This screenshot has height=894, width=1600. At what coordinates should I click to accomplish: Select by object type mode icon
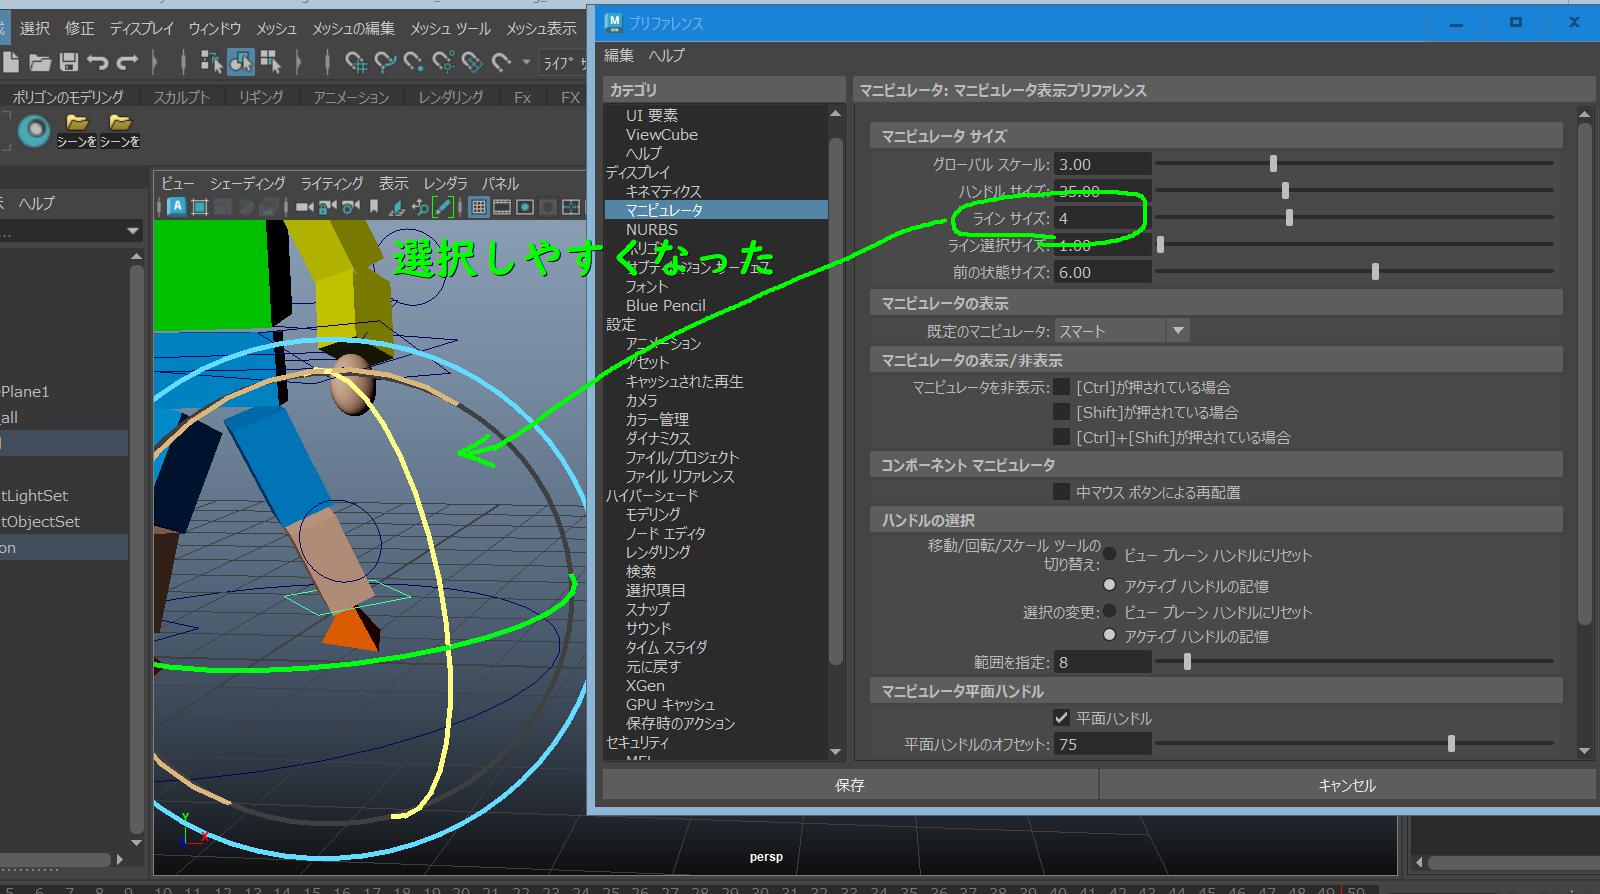point(240,62)
